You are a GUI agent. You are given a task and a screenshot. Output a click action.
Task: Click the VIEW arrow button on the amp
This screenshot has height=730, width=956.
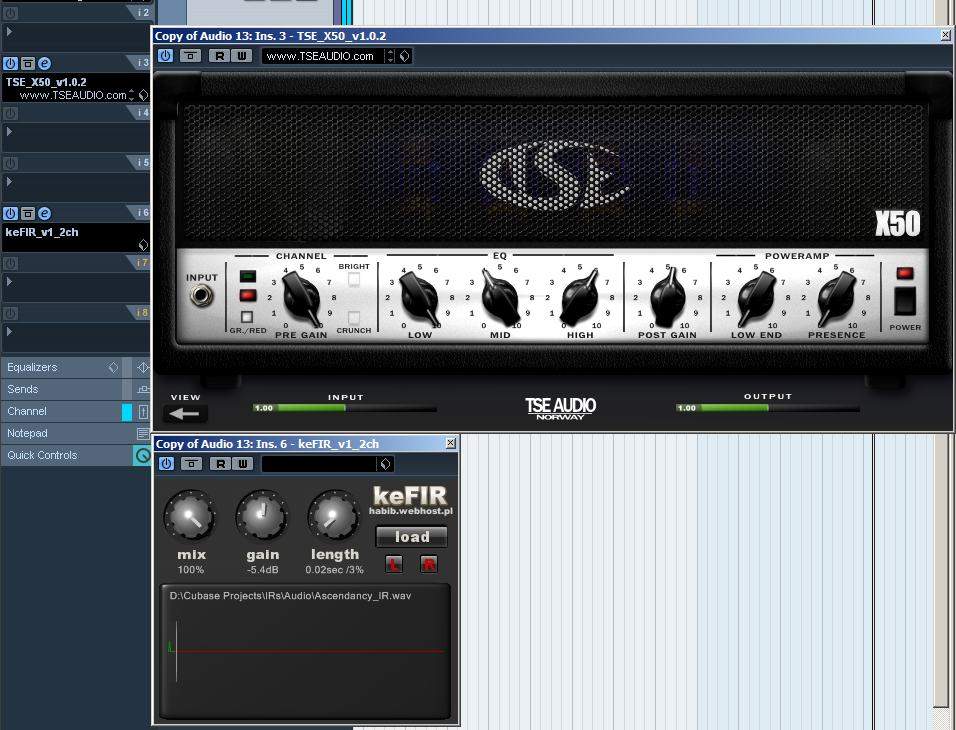185,413
